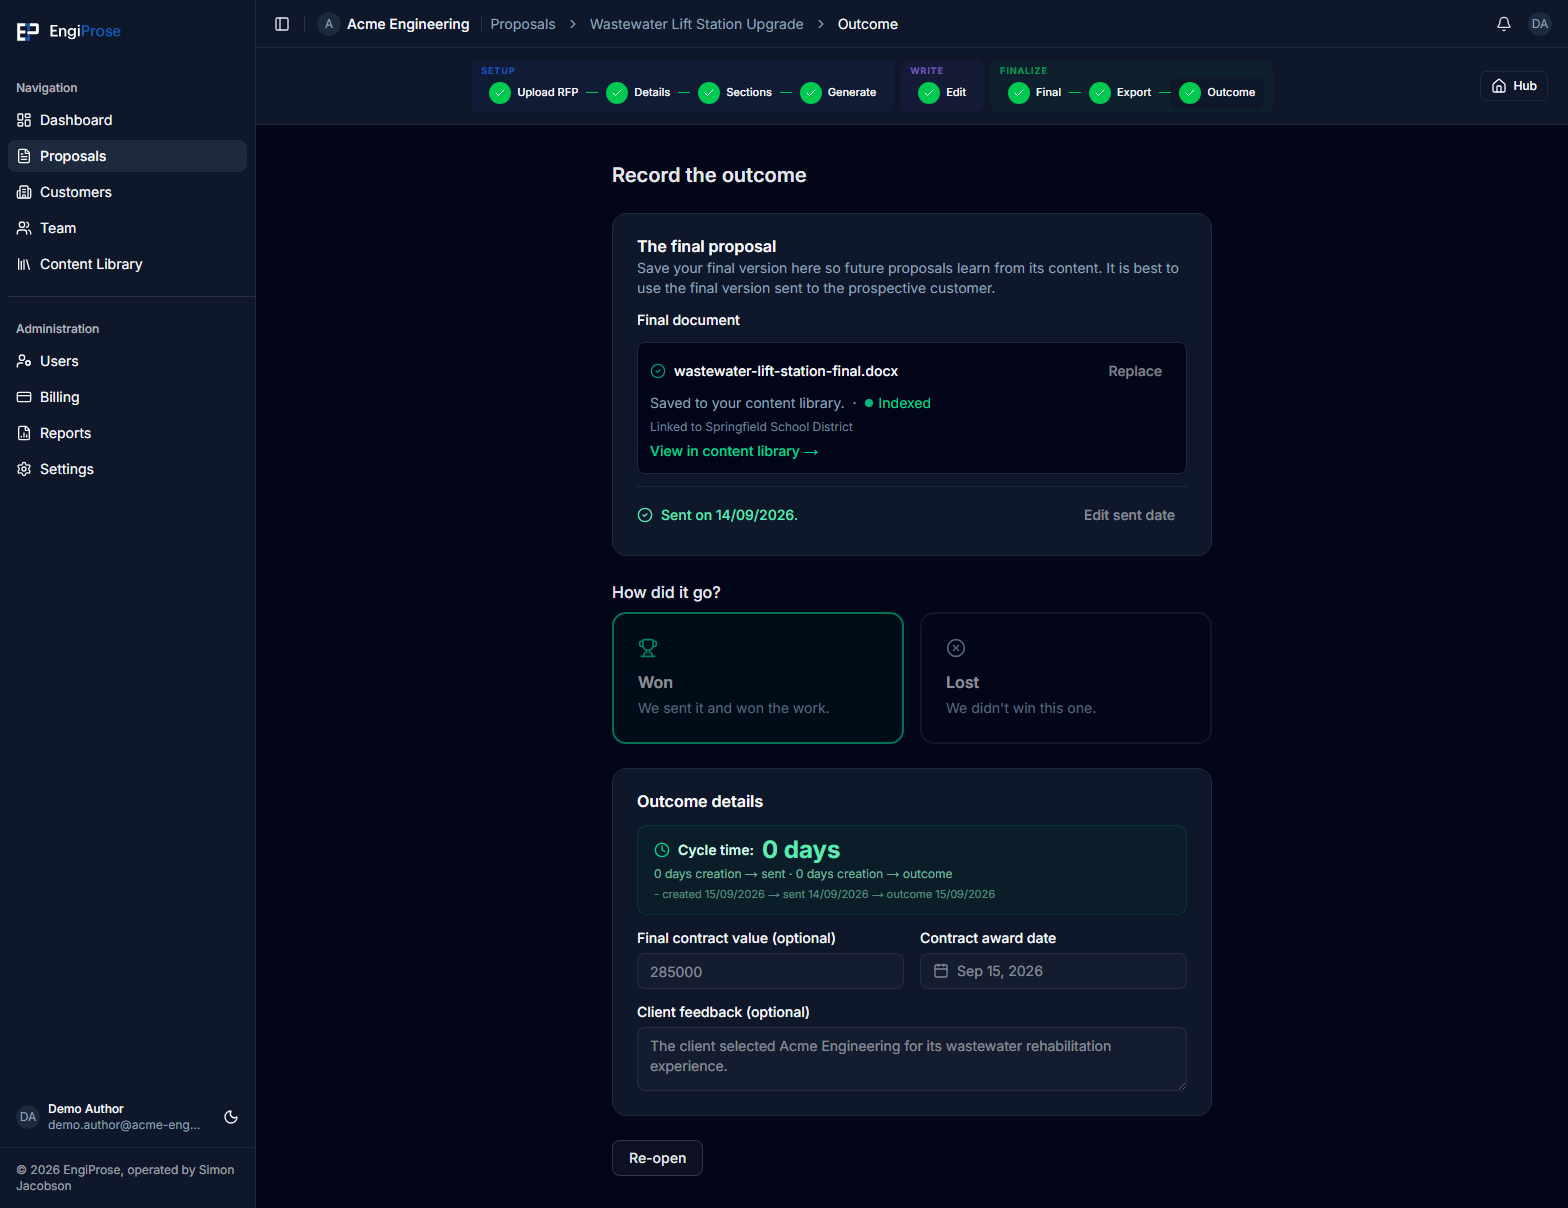Click the Final contract value field

tap(770, 971)
